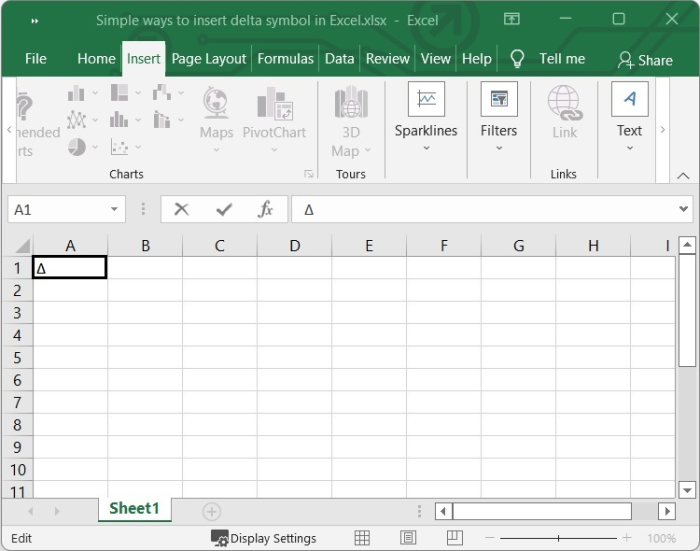This screenshot has height=551, width=700.
Task: Open the Charts dialog launcher
Action: 308,174
